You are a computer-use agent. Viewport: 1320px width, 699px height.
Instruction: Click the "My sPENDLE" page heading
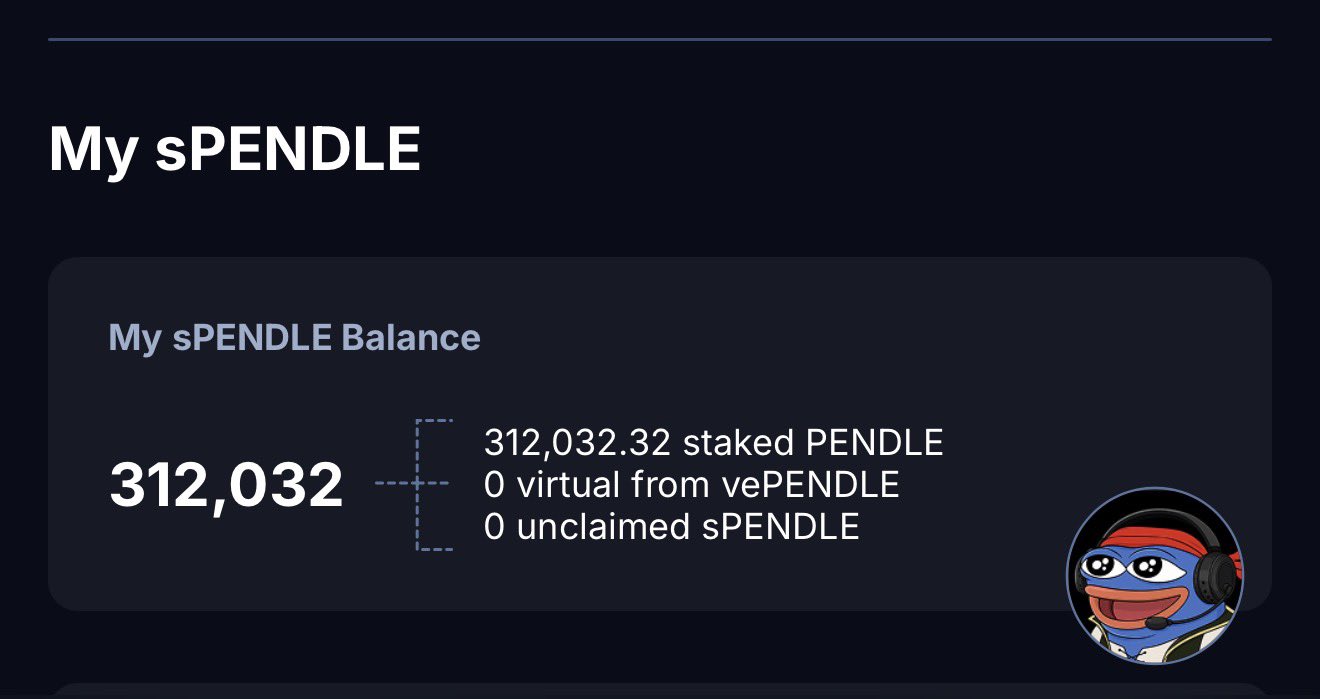pos(235,148)
